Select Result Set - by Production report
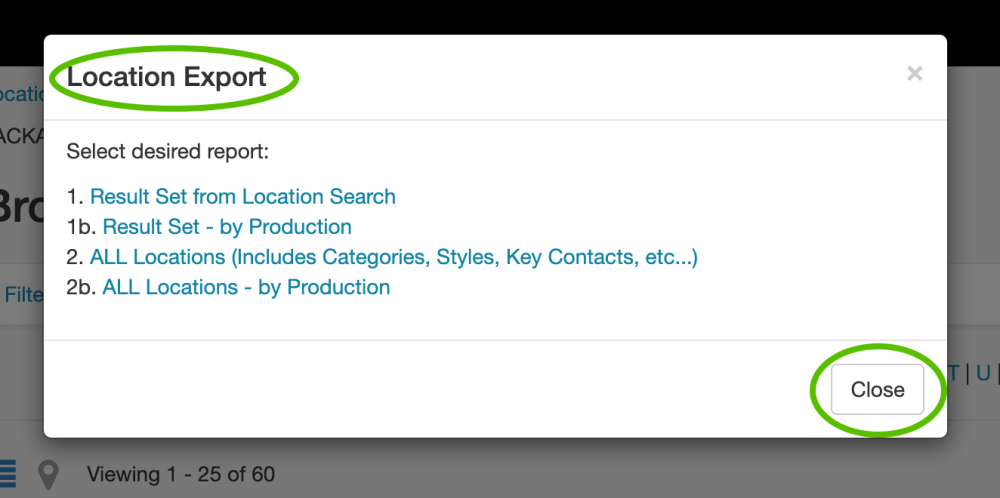 pos(227,227)
